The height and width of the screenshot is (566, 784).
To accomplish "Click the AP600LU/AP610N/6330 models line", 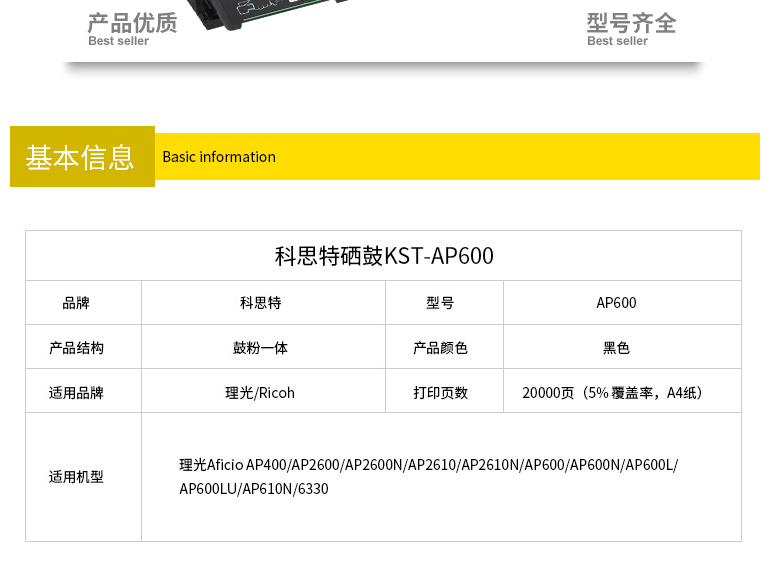I will (254, 488).
